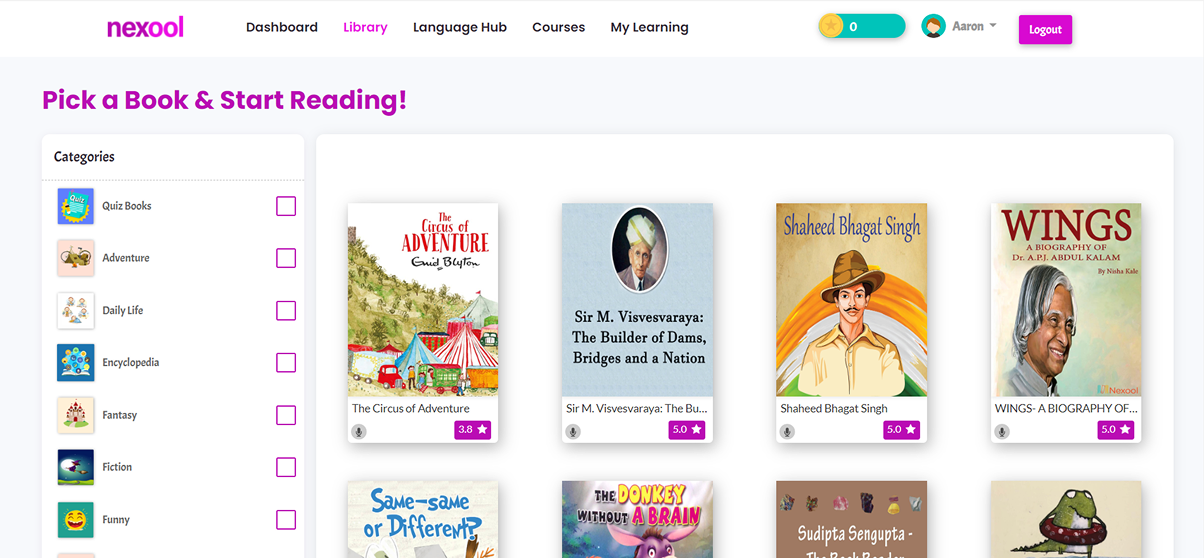Image resolution: width=1204 pixels, height=558 pixels.
Task: Check the Adventure category checkbox
Action: point(286,258)
